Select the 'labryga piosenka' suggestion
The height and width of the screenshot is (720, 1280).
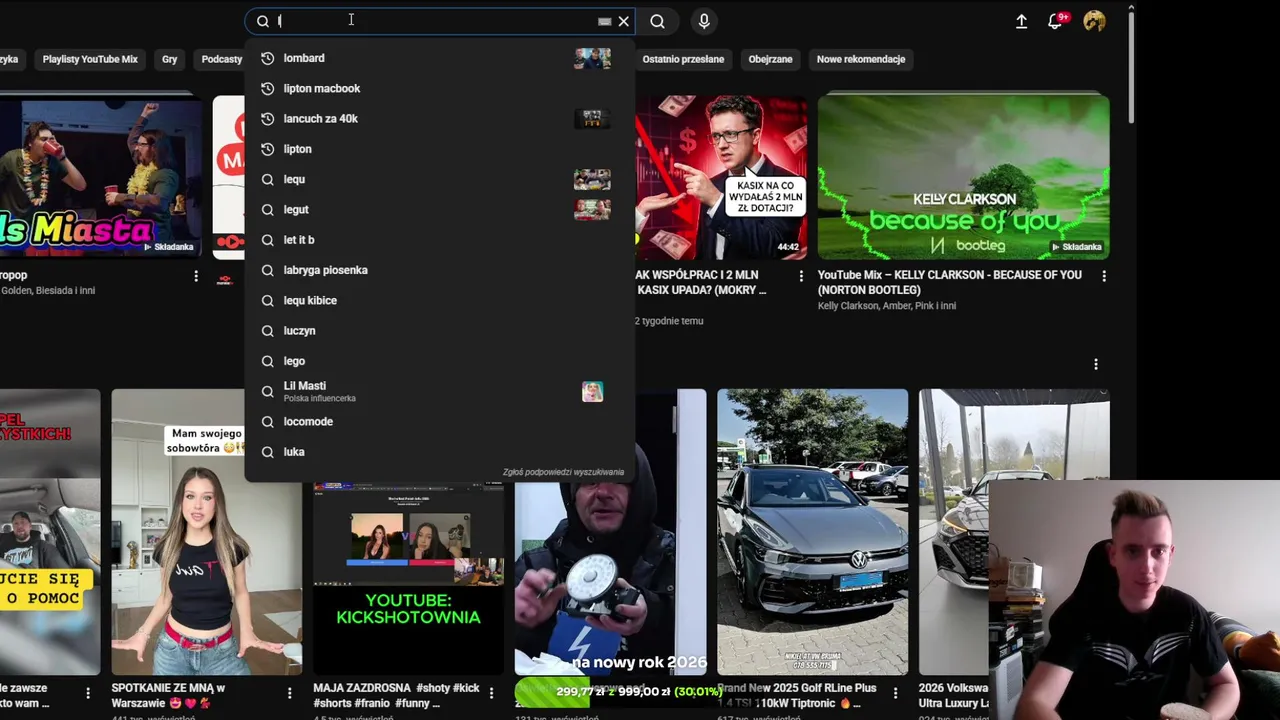tap(440, 270)
